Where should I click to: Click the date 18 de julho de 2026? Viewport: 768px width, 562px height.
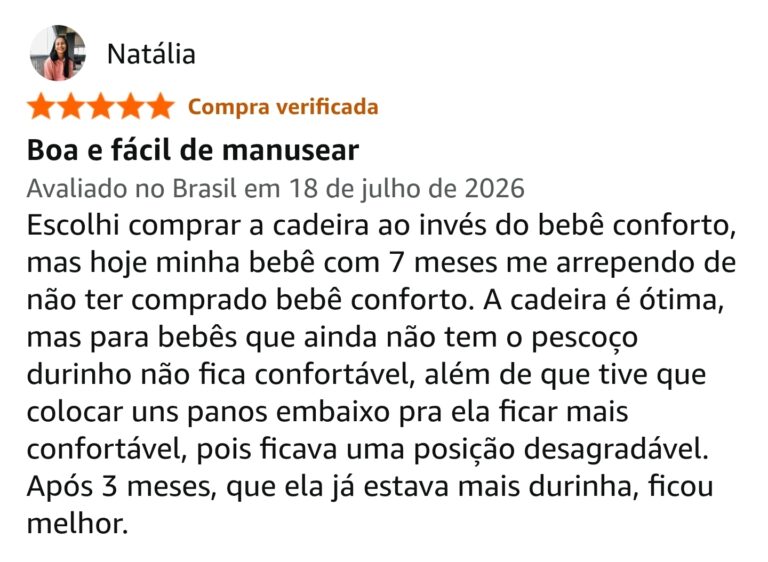click(x=407, y=189)
